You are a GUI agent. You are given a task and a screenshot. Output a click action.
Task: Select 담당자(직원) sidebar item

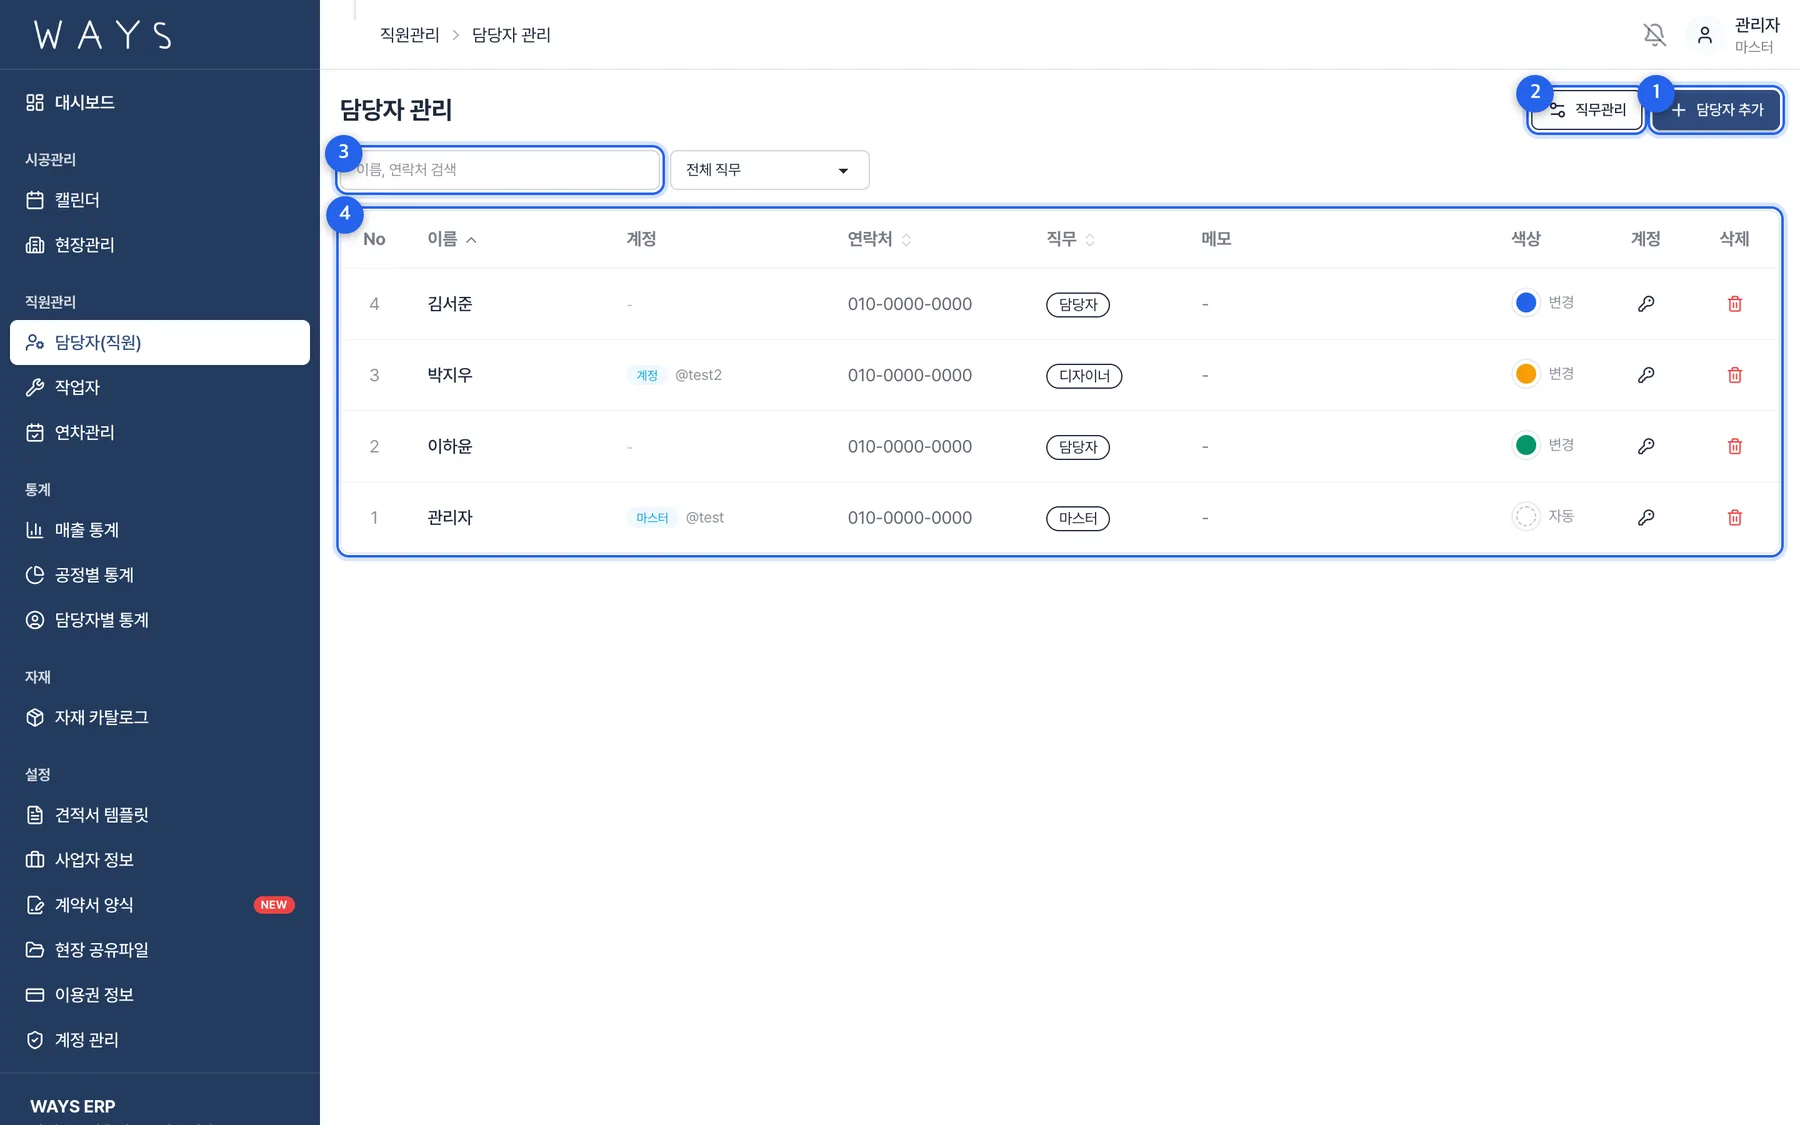(x=160, y=342)
